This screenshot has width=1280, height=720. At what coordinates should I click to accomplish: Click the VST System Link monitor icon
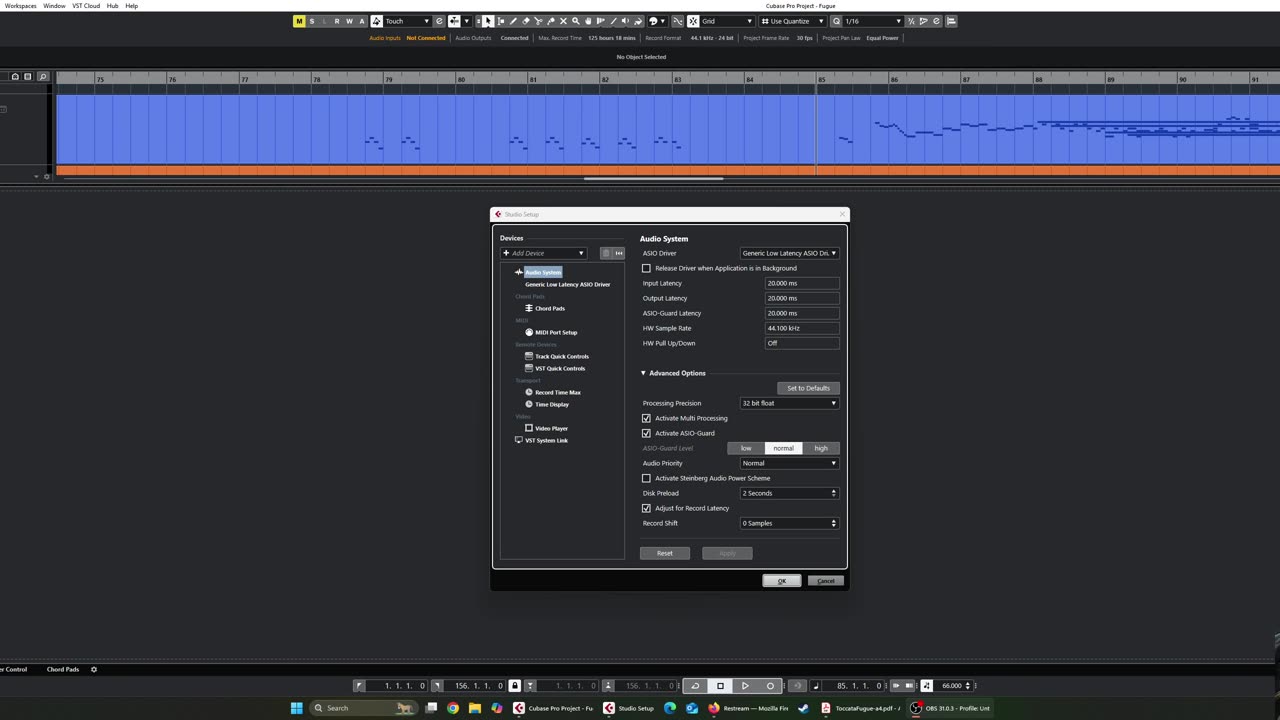[519, 440]
